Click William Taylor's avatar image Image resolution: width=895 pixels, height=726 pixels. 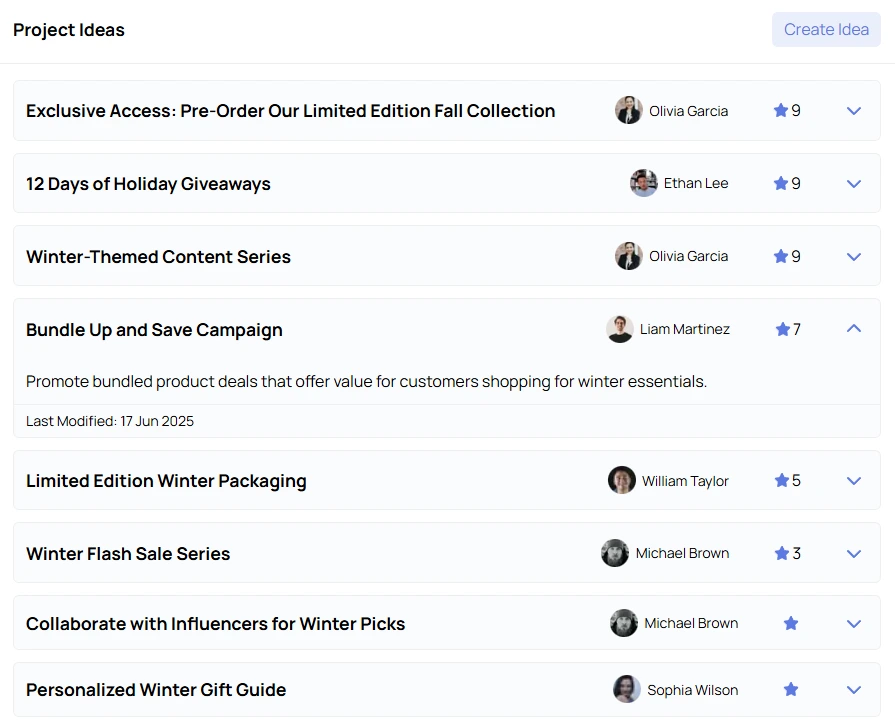pos(622,481)
